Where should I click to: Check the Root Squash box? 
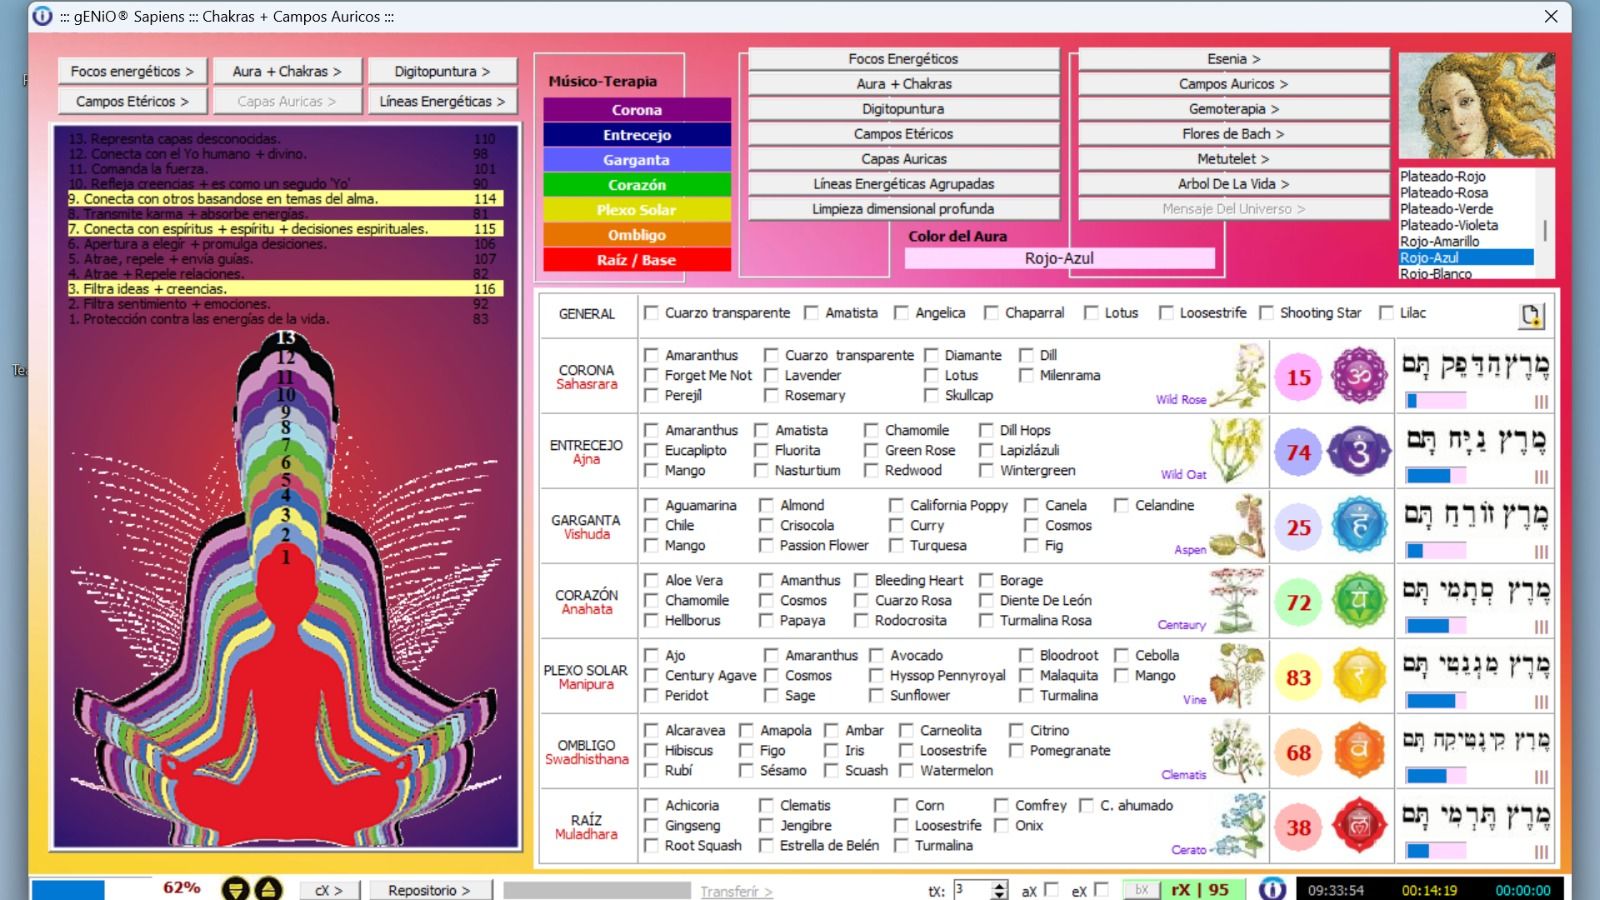(652, 845)
